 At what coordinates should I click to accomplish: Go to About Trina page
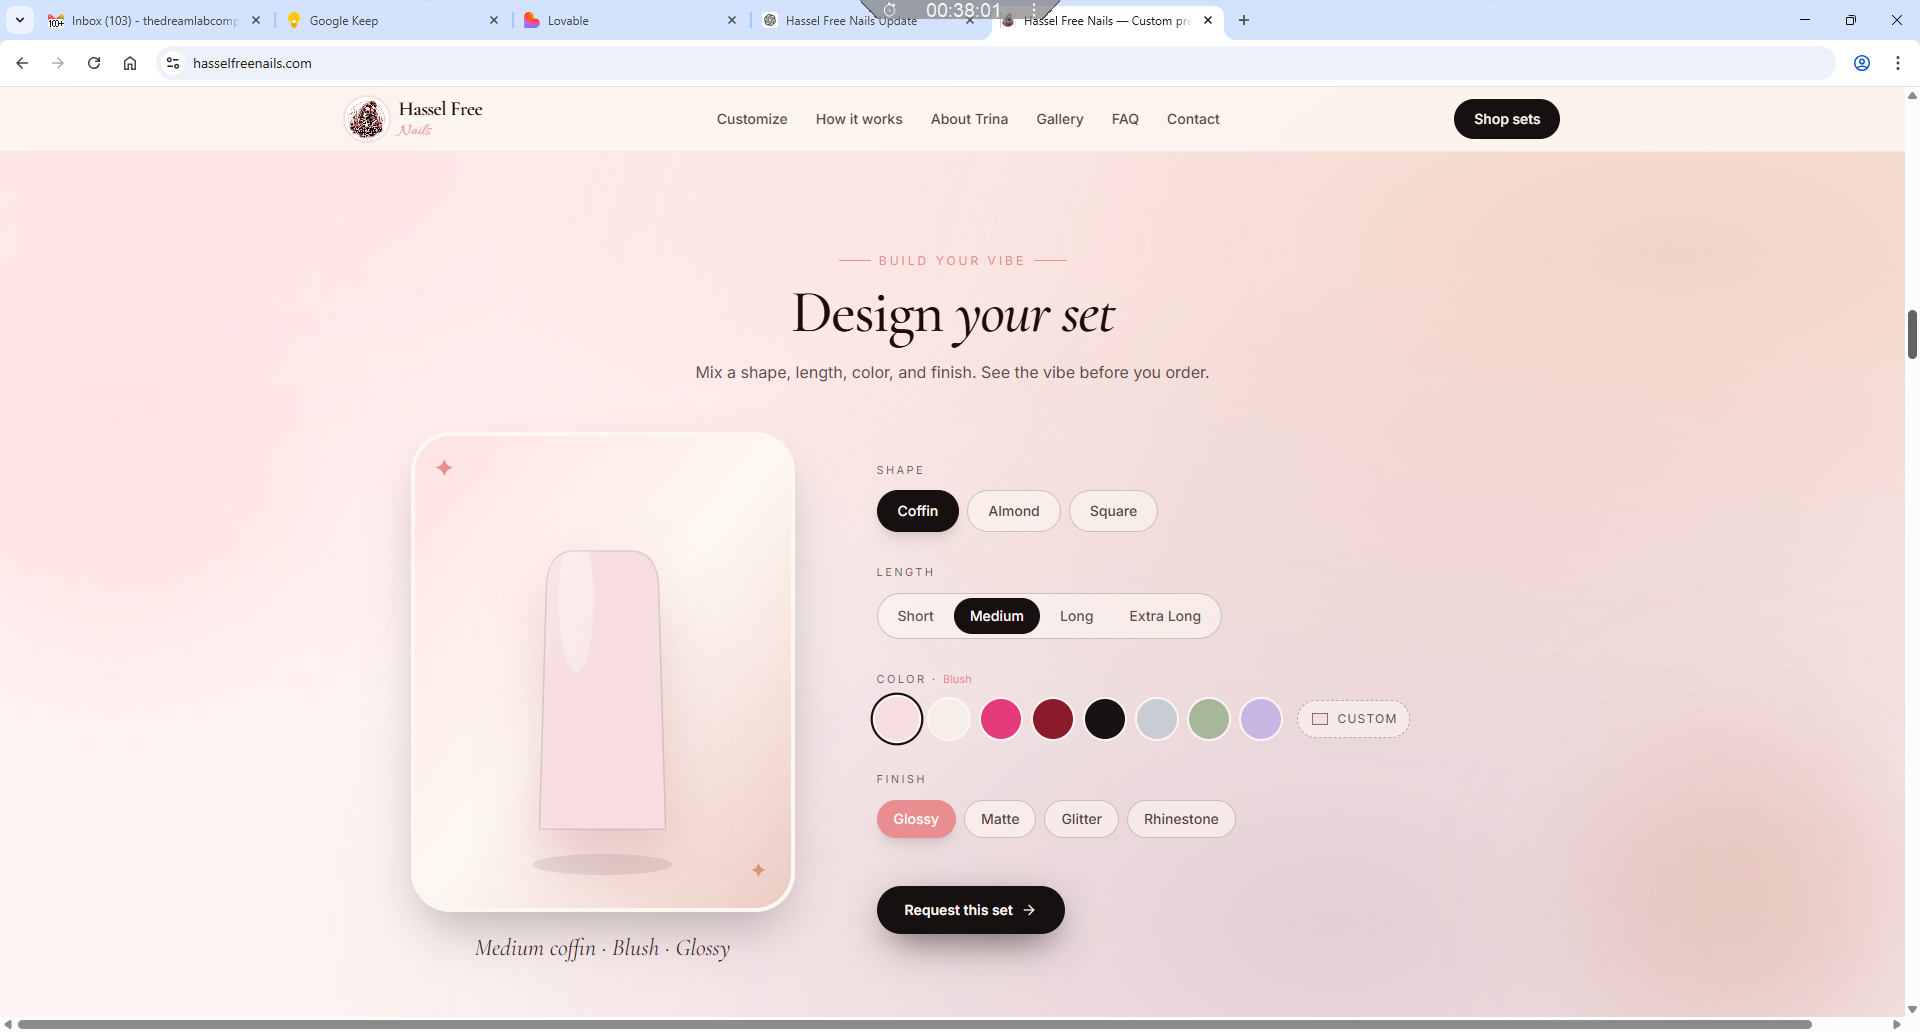[x=969, y=119]
